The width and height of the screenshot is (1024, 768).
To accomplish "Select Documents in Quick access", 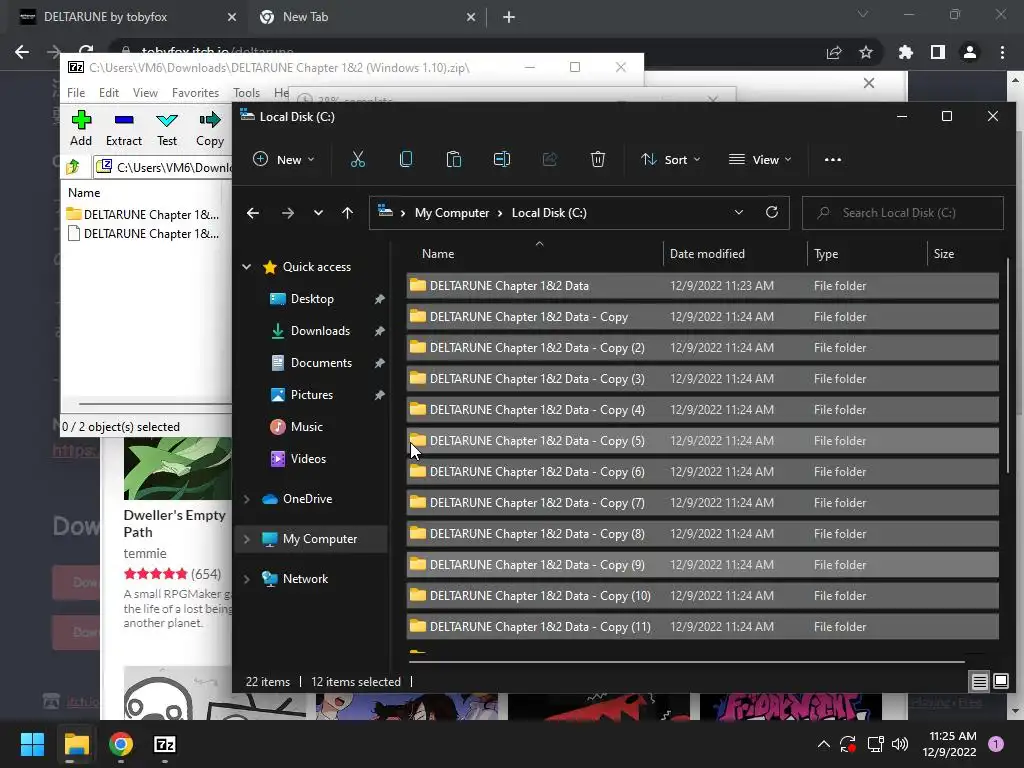I will tap(321, 363).
